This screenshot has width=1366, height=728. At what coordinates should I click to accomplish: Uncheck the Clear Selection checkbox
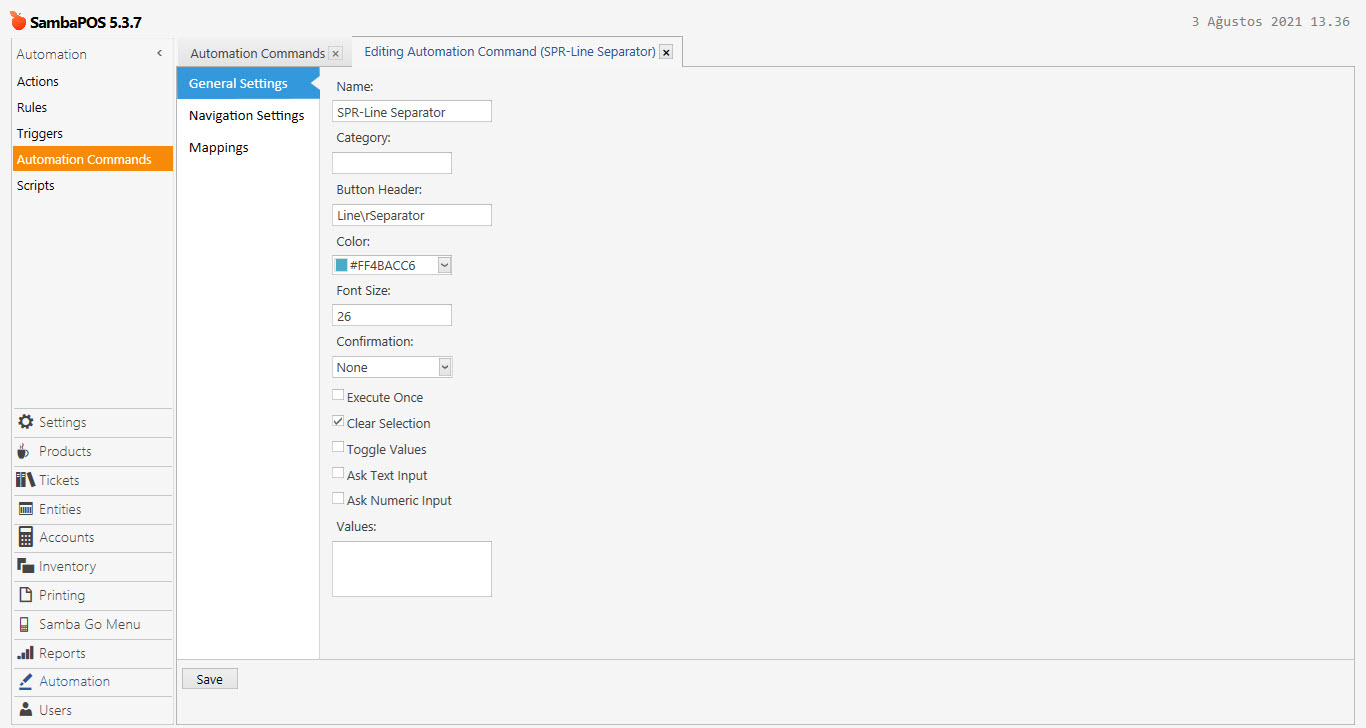pyautogui.click(x=338, y=422)
